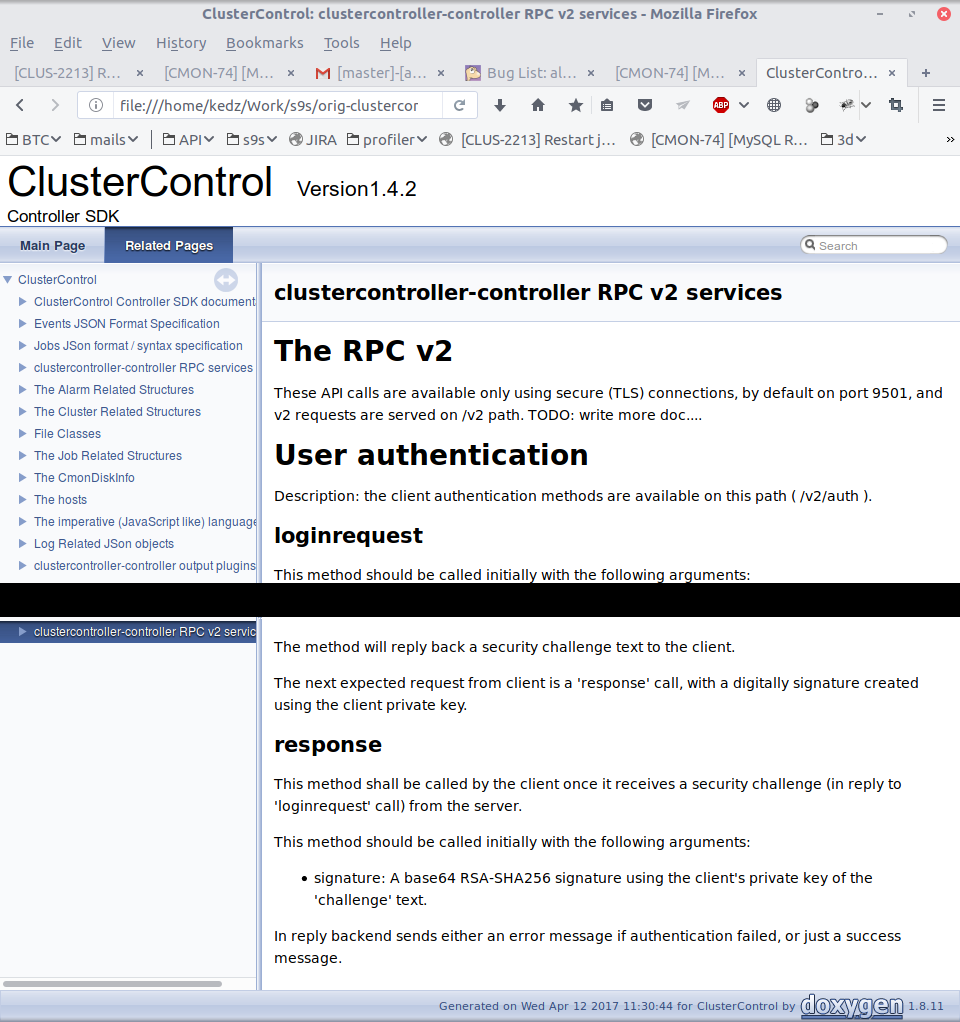This screenshot has height=1022, width=960.
Task: Show bookmarks list icon
Action: point(607,105)
